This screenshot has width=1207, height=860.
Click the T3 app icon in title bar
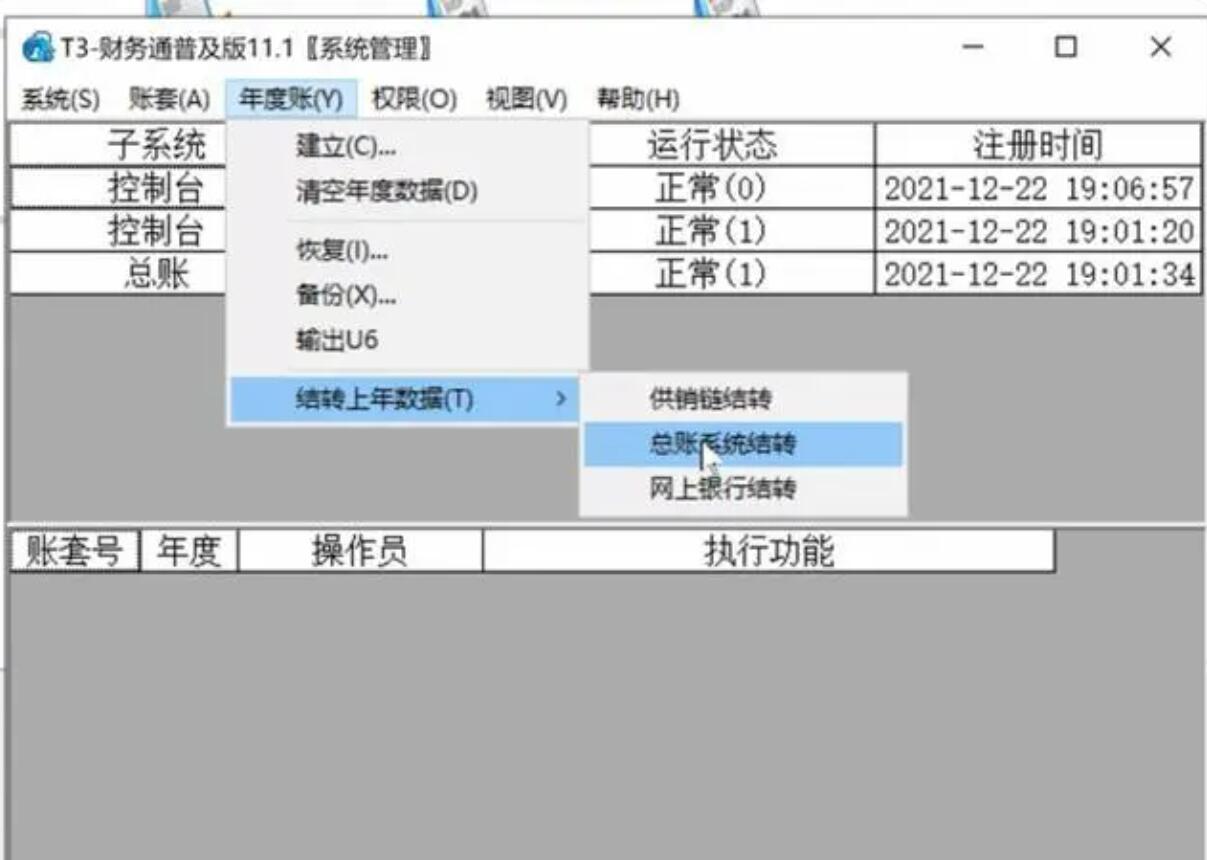pos(36,47)
